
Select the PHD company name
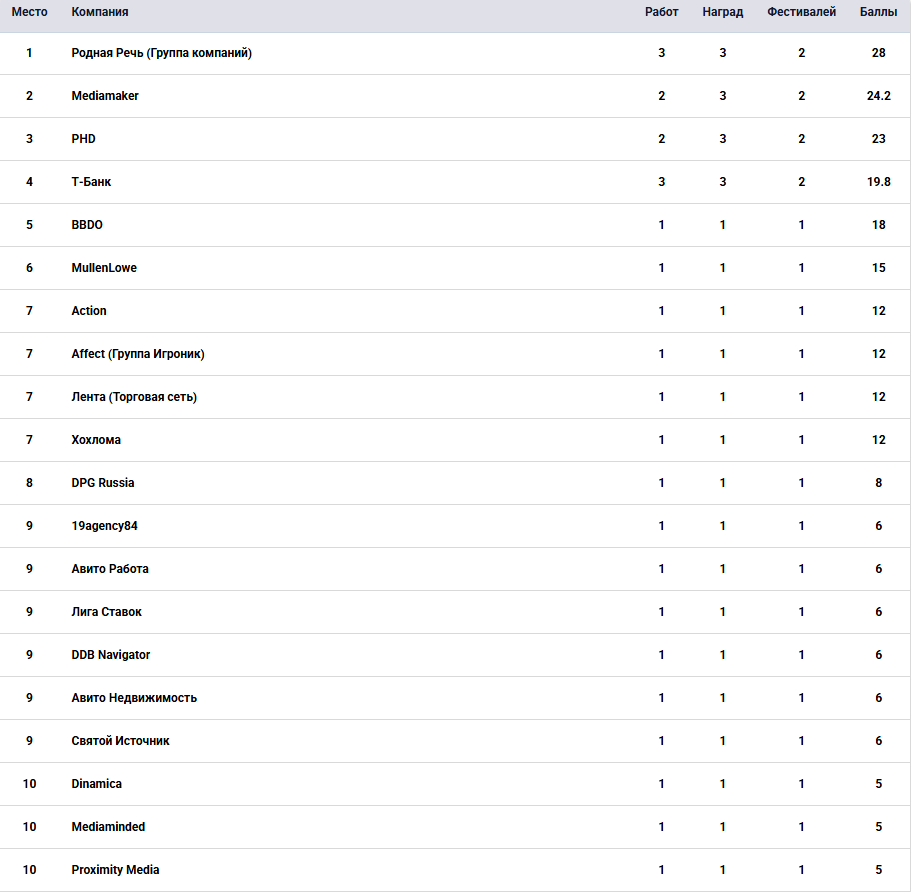84,139
